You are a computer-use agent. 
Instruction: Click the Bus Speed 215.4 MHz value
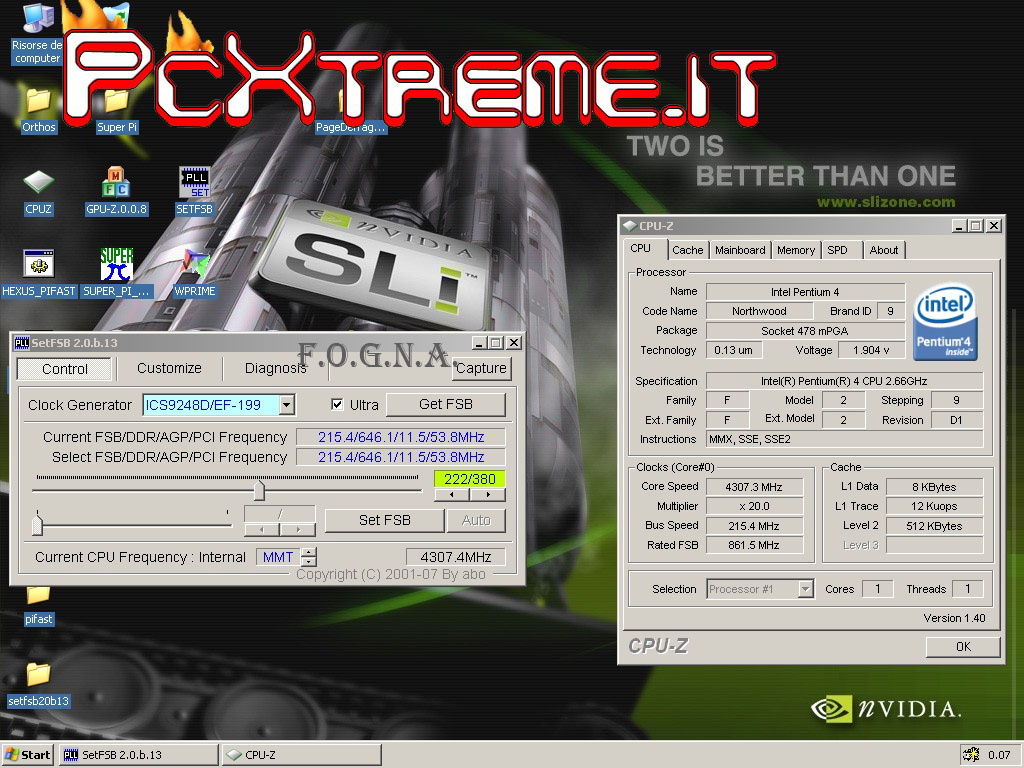click(x=754, y=526)
